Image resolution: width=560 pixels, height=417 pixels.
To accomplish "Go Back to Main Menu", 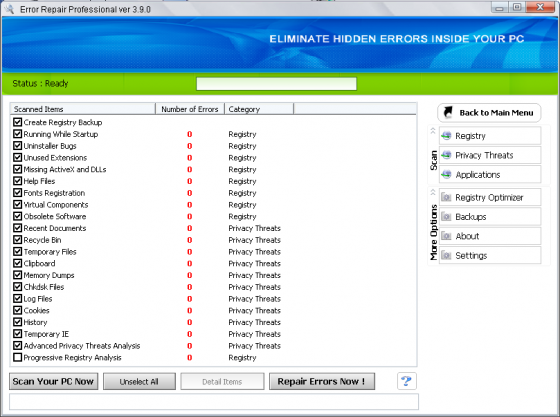I will 489,113.
